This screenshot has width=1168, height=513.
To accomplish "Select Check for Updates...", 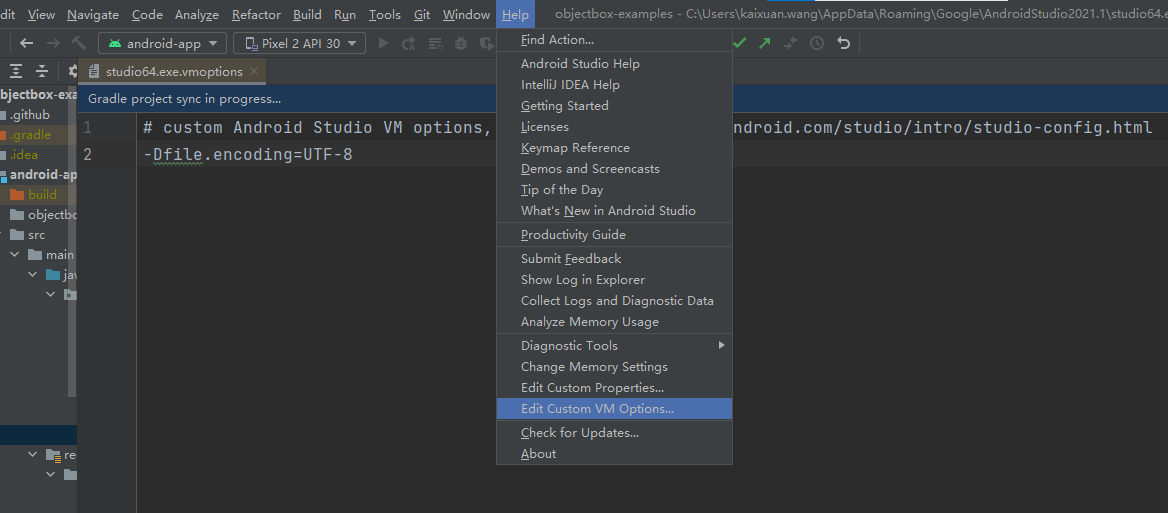I will click(x=615, y=433).
